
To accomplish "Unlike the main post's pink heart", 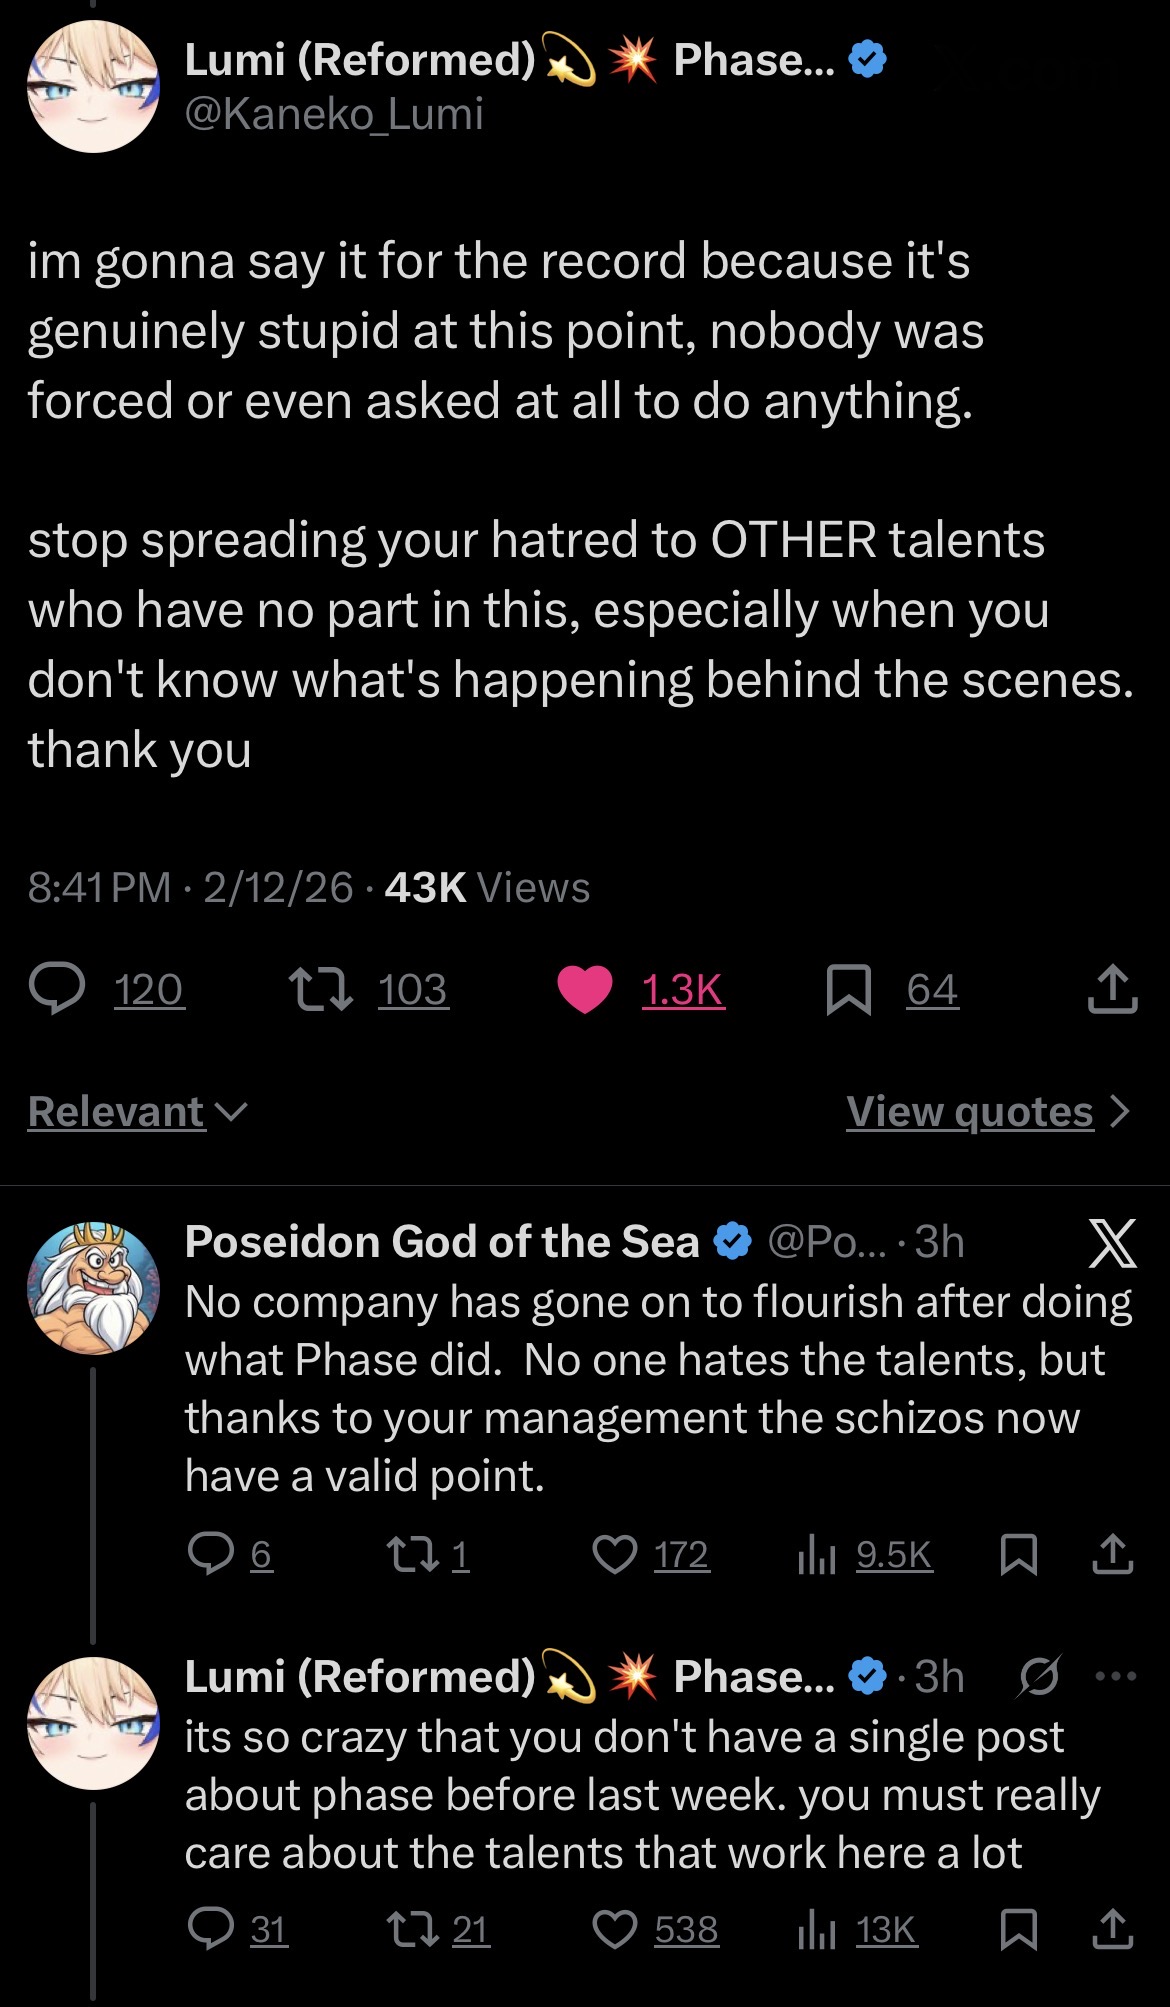I will point(585,989).
